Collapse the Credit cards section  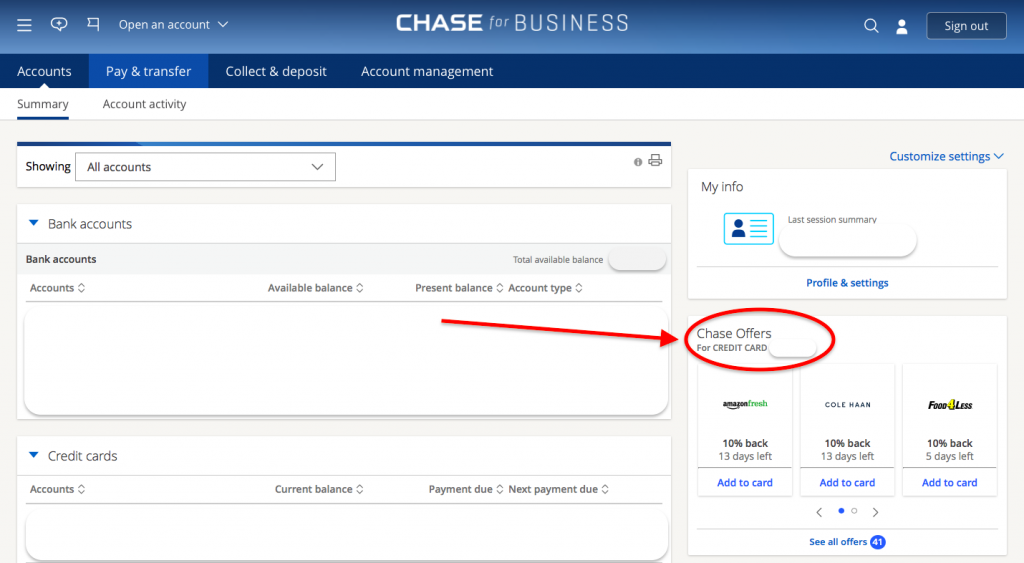coord(33,455)
